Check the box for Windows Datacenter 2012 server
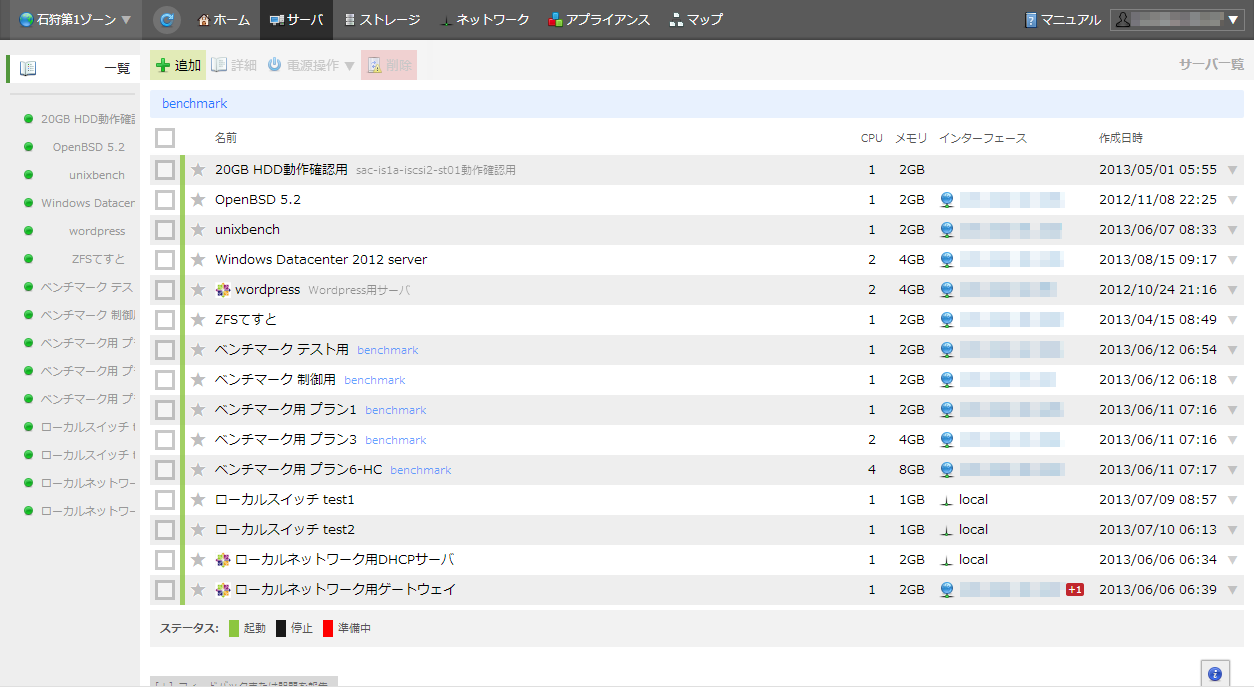The image size is (1254, 687). tap(165, 260)
